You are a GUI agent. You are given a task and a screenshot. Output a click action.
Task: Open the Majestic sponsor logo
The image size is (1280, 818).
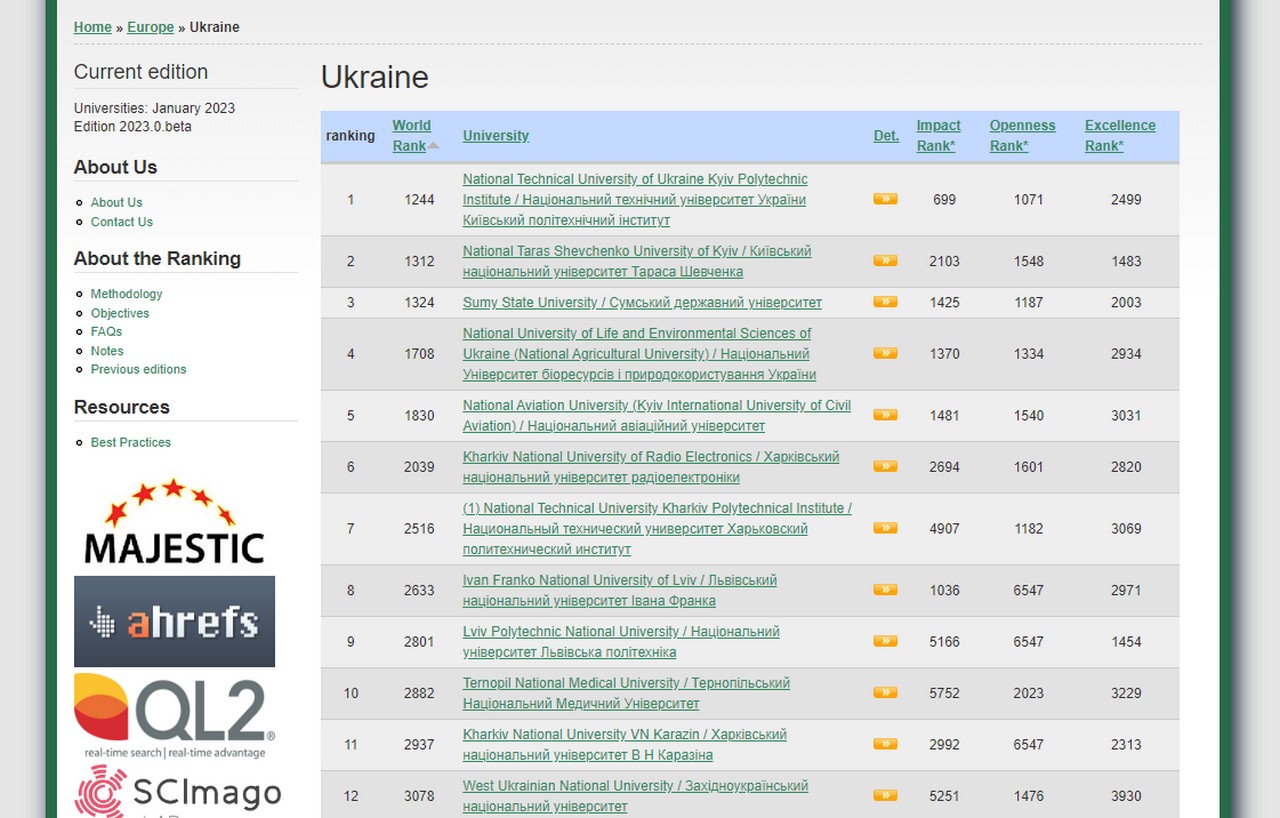(174, 521)
